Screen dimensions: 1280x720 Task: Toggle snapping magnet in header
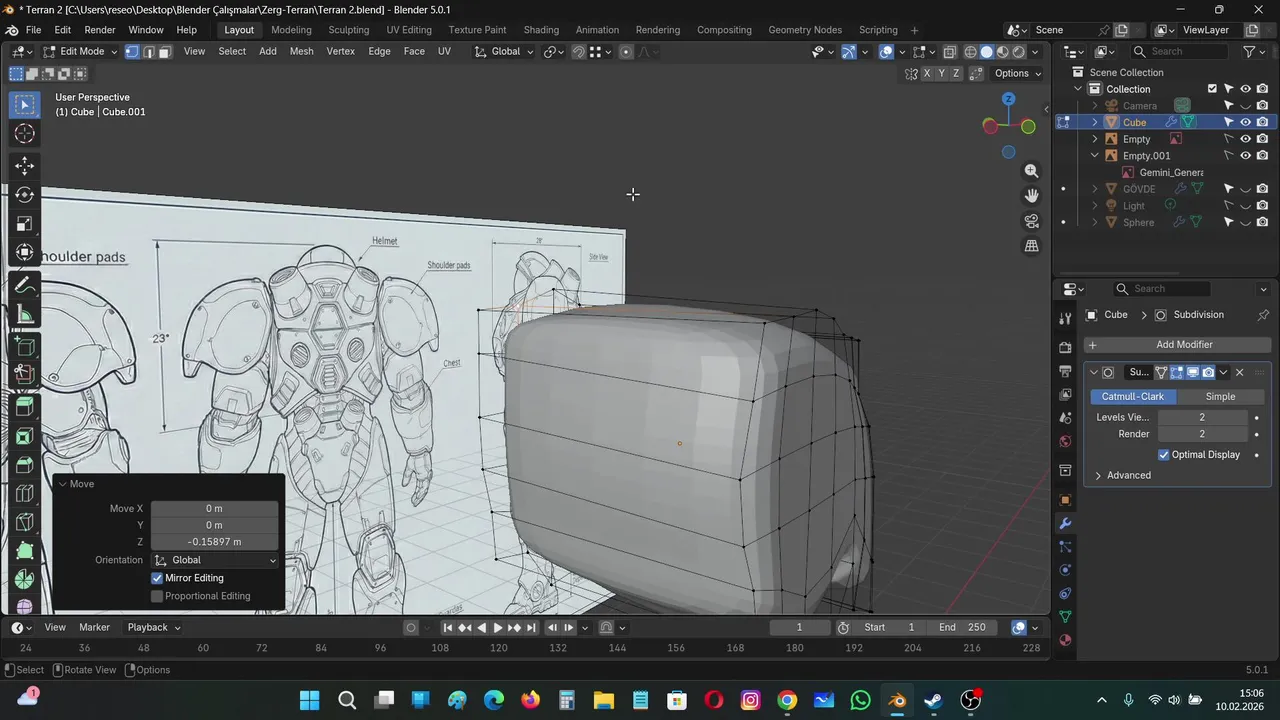578,52
